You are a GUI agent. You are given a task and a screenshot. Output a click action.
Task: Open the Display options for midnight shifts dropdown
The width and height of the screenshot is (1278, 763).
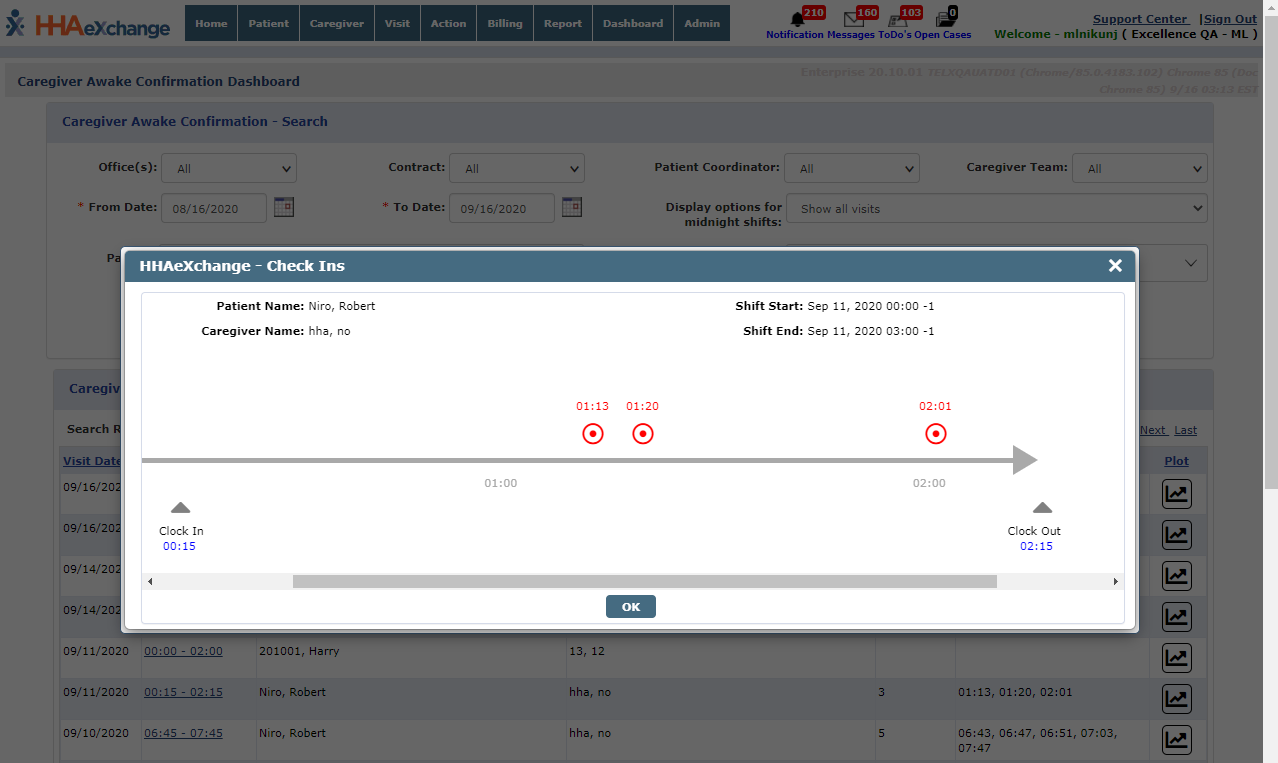click(996, 209)
